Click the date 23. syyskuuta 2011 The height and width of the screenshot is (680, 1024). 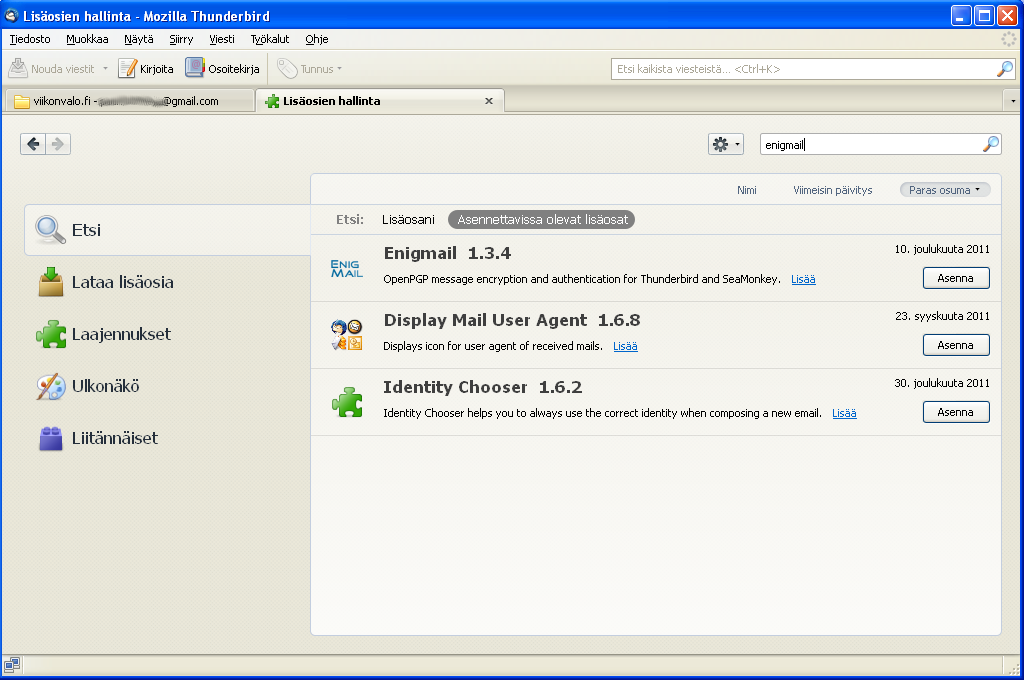click(942, 316)
